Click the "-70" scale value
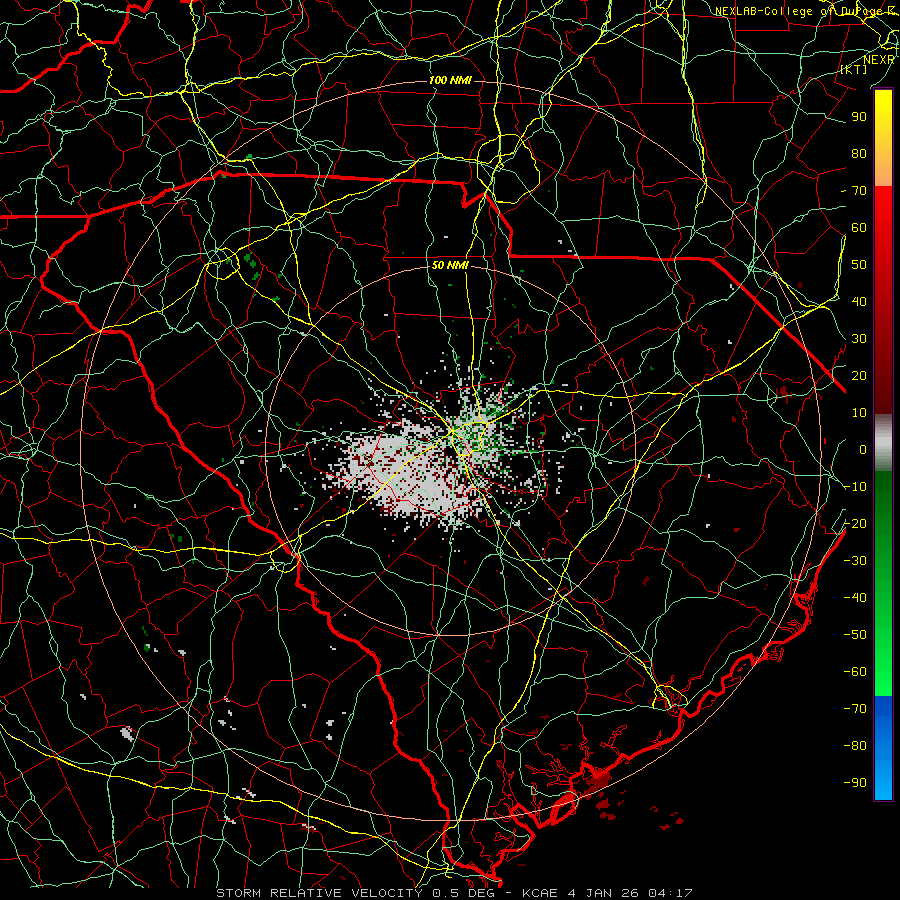900x900 pixels. tap(855, 708)
